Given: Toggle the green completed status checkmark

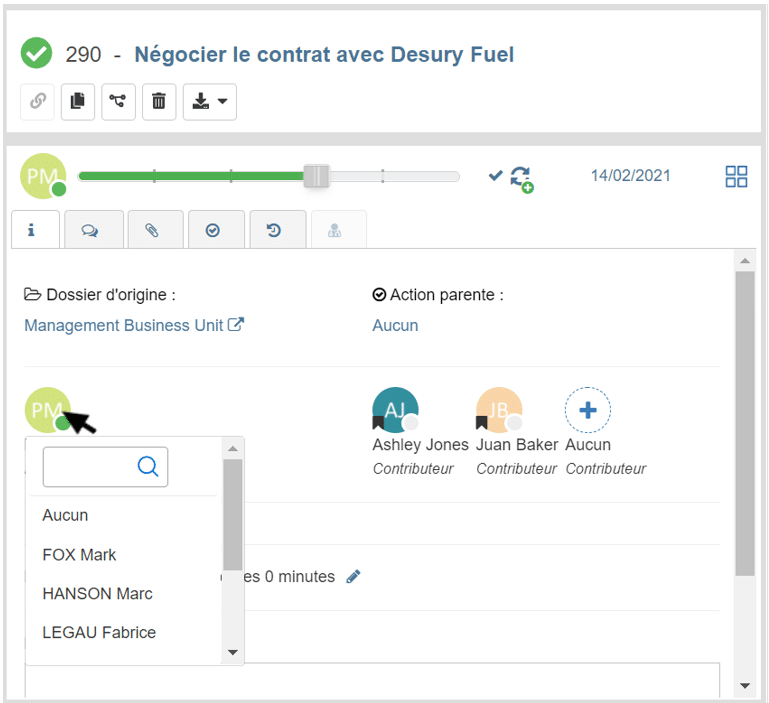Looking at the screenshot, I should click(37, 54).
